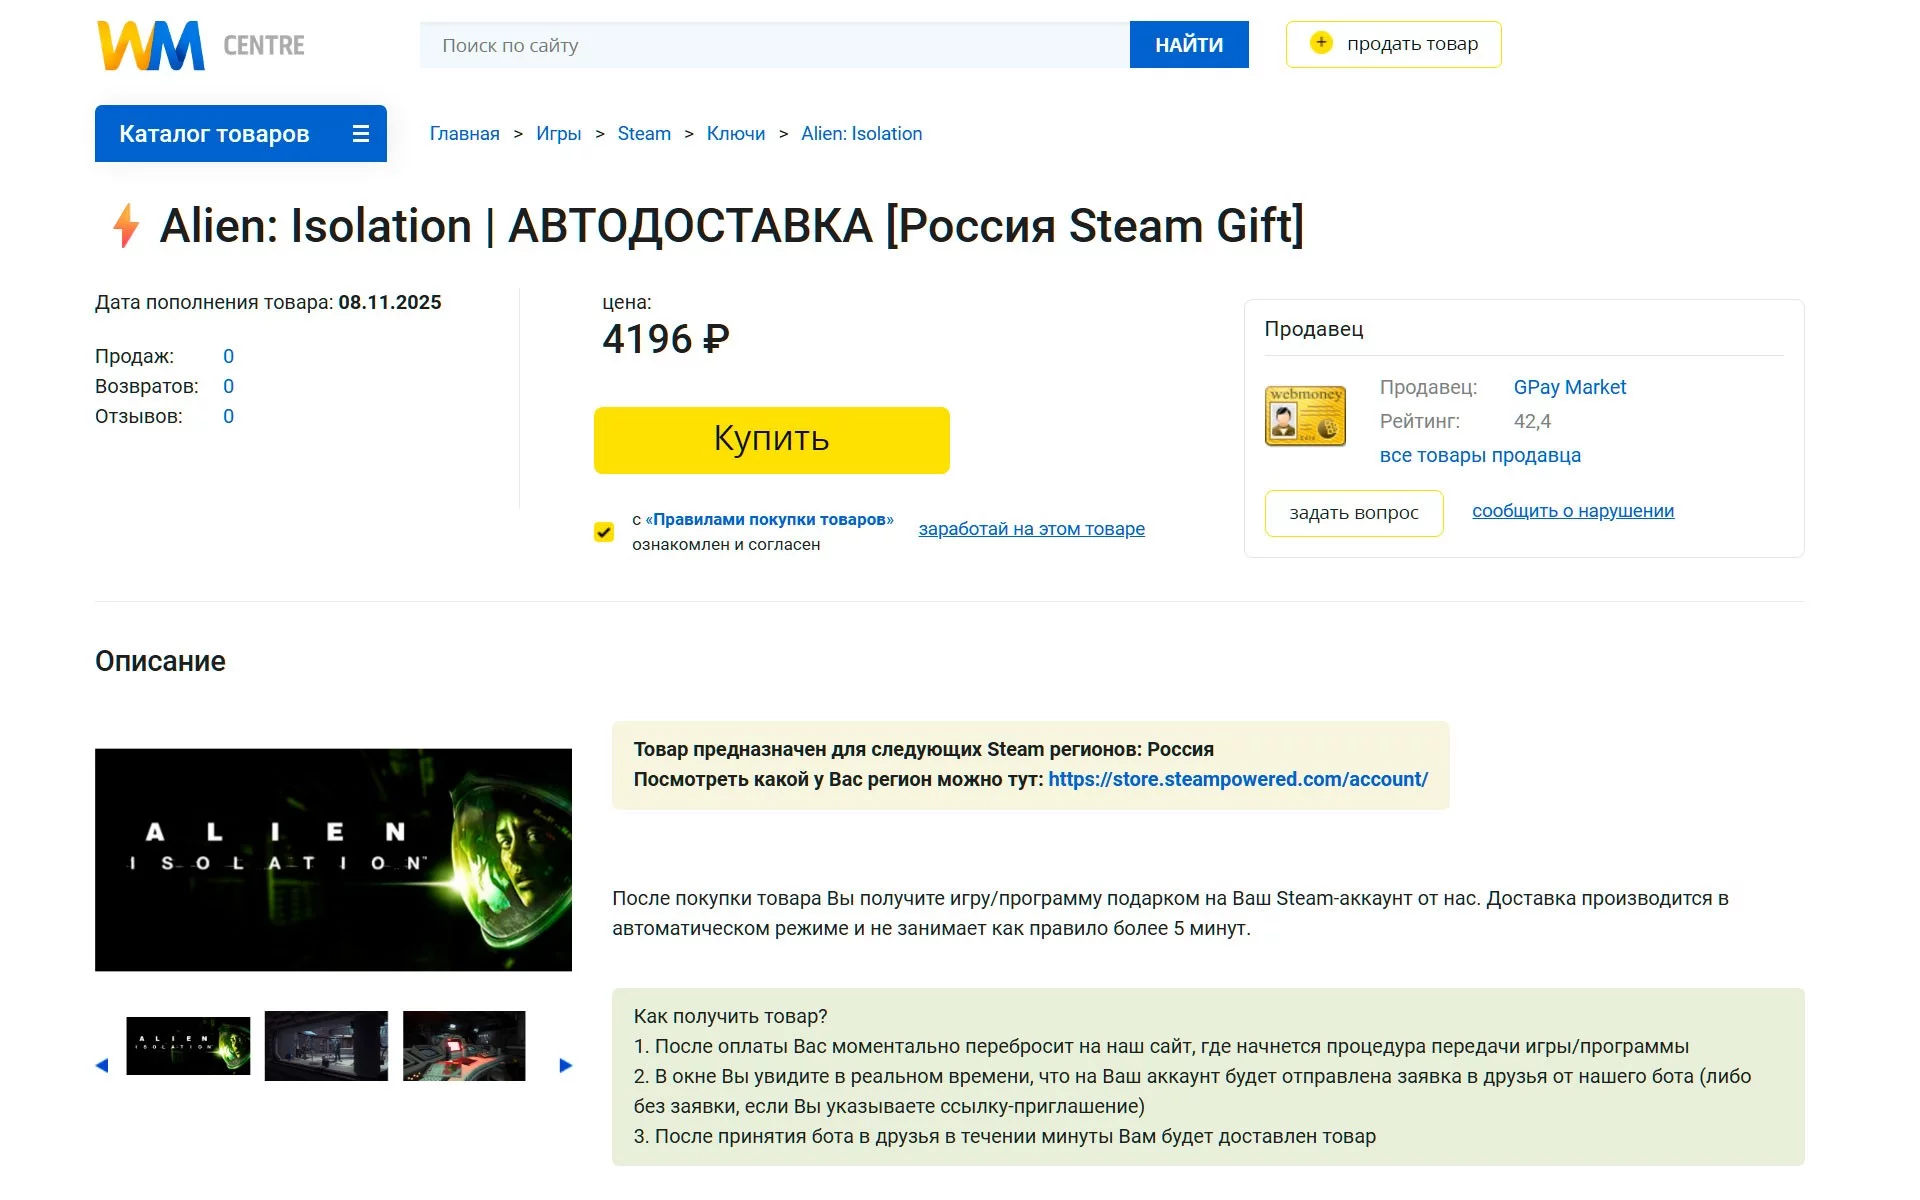Open the Каталог товаров dropdown menu
Screen dimensions: 1920x1200
point(214,134)
